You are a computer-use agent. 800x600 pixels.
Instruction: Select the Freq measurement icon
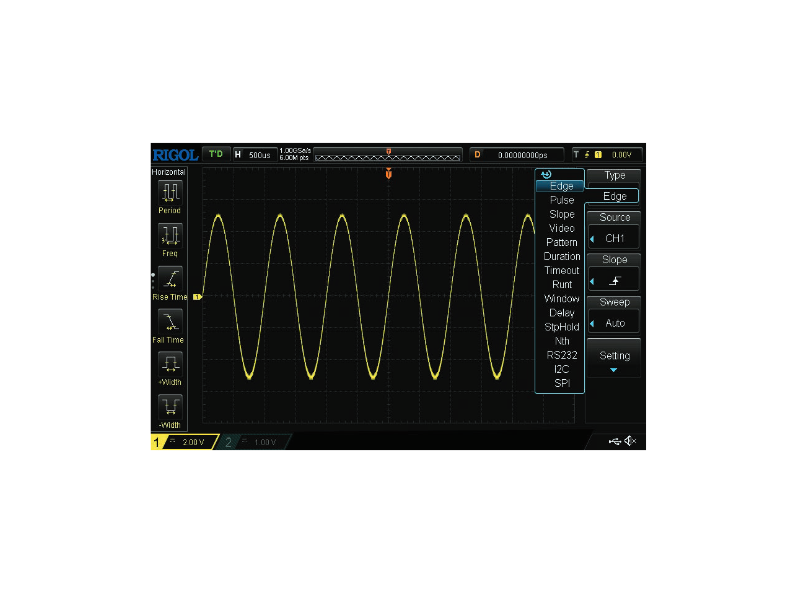tap(170, 235)
